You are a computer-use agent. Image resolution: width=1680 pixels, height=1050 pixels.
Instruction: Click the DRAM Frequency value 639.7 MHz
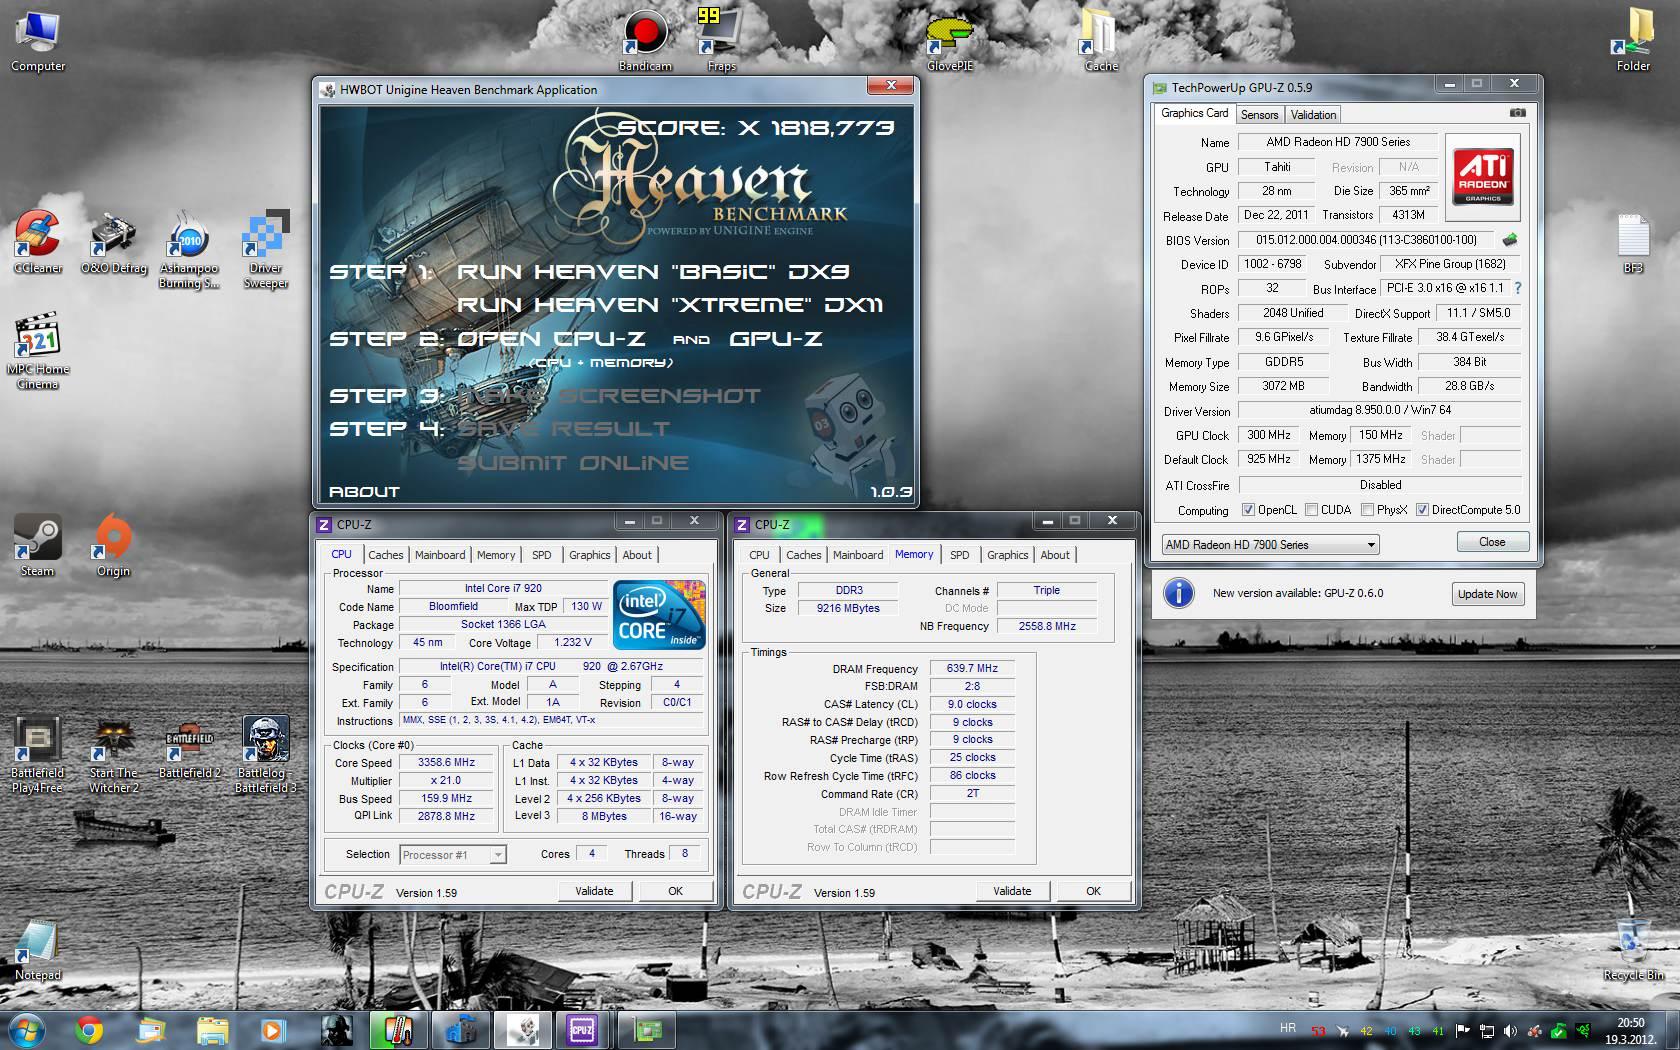972,668
